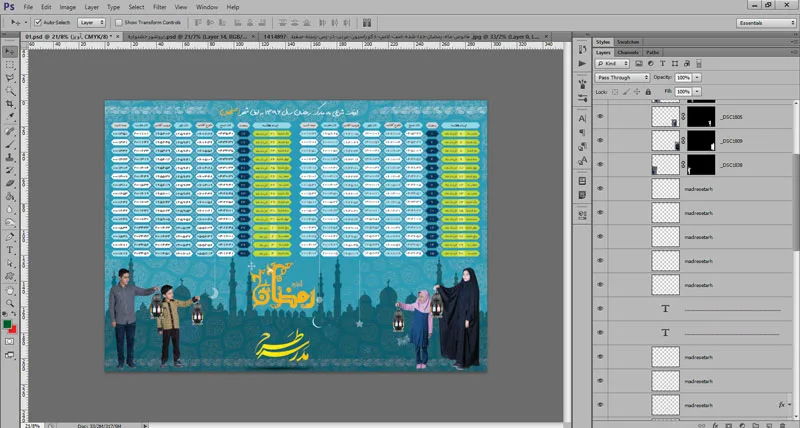This screenshot has height=428, width=800.
Task: Open the History panel icon
Action: 582,49
